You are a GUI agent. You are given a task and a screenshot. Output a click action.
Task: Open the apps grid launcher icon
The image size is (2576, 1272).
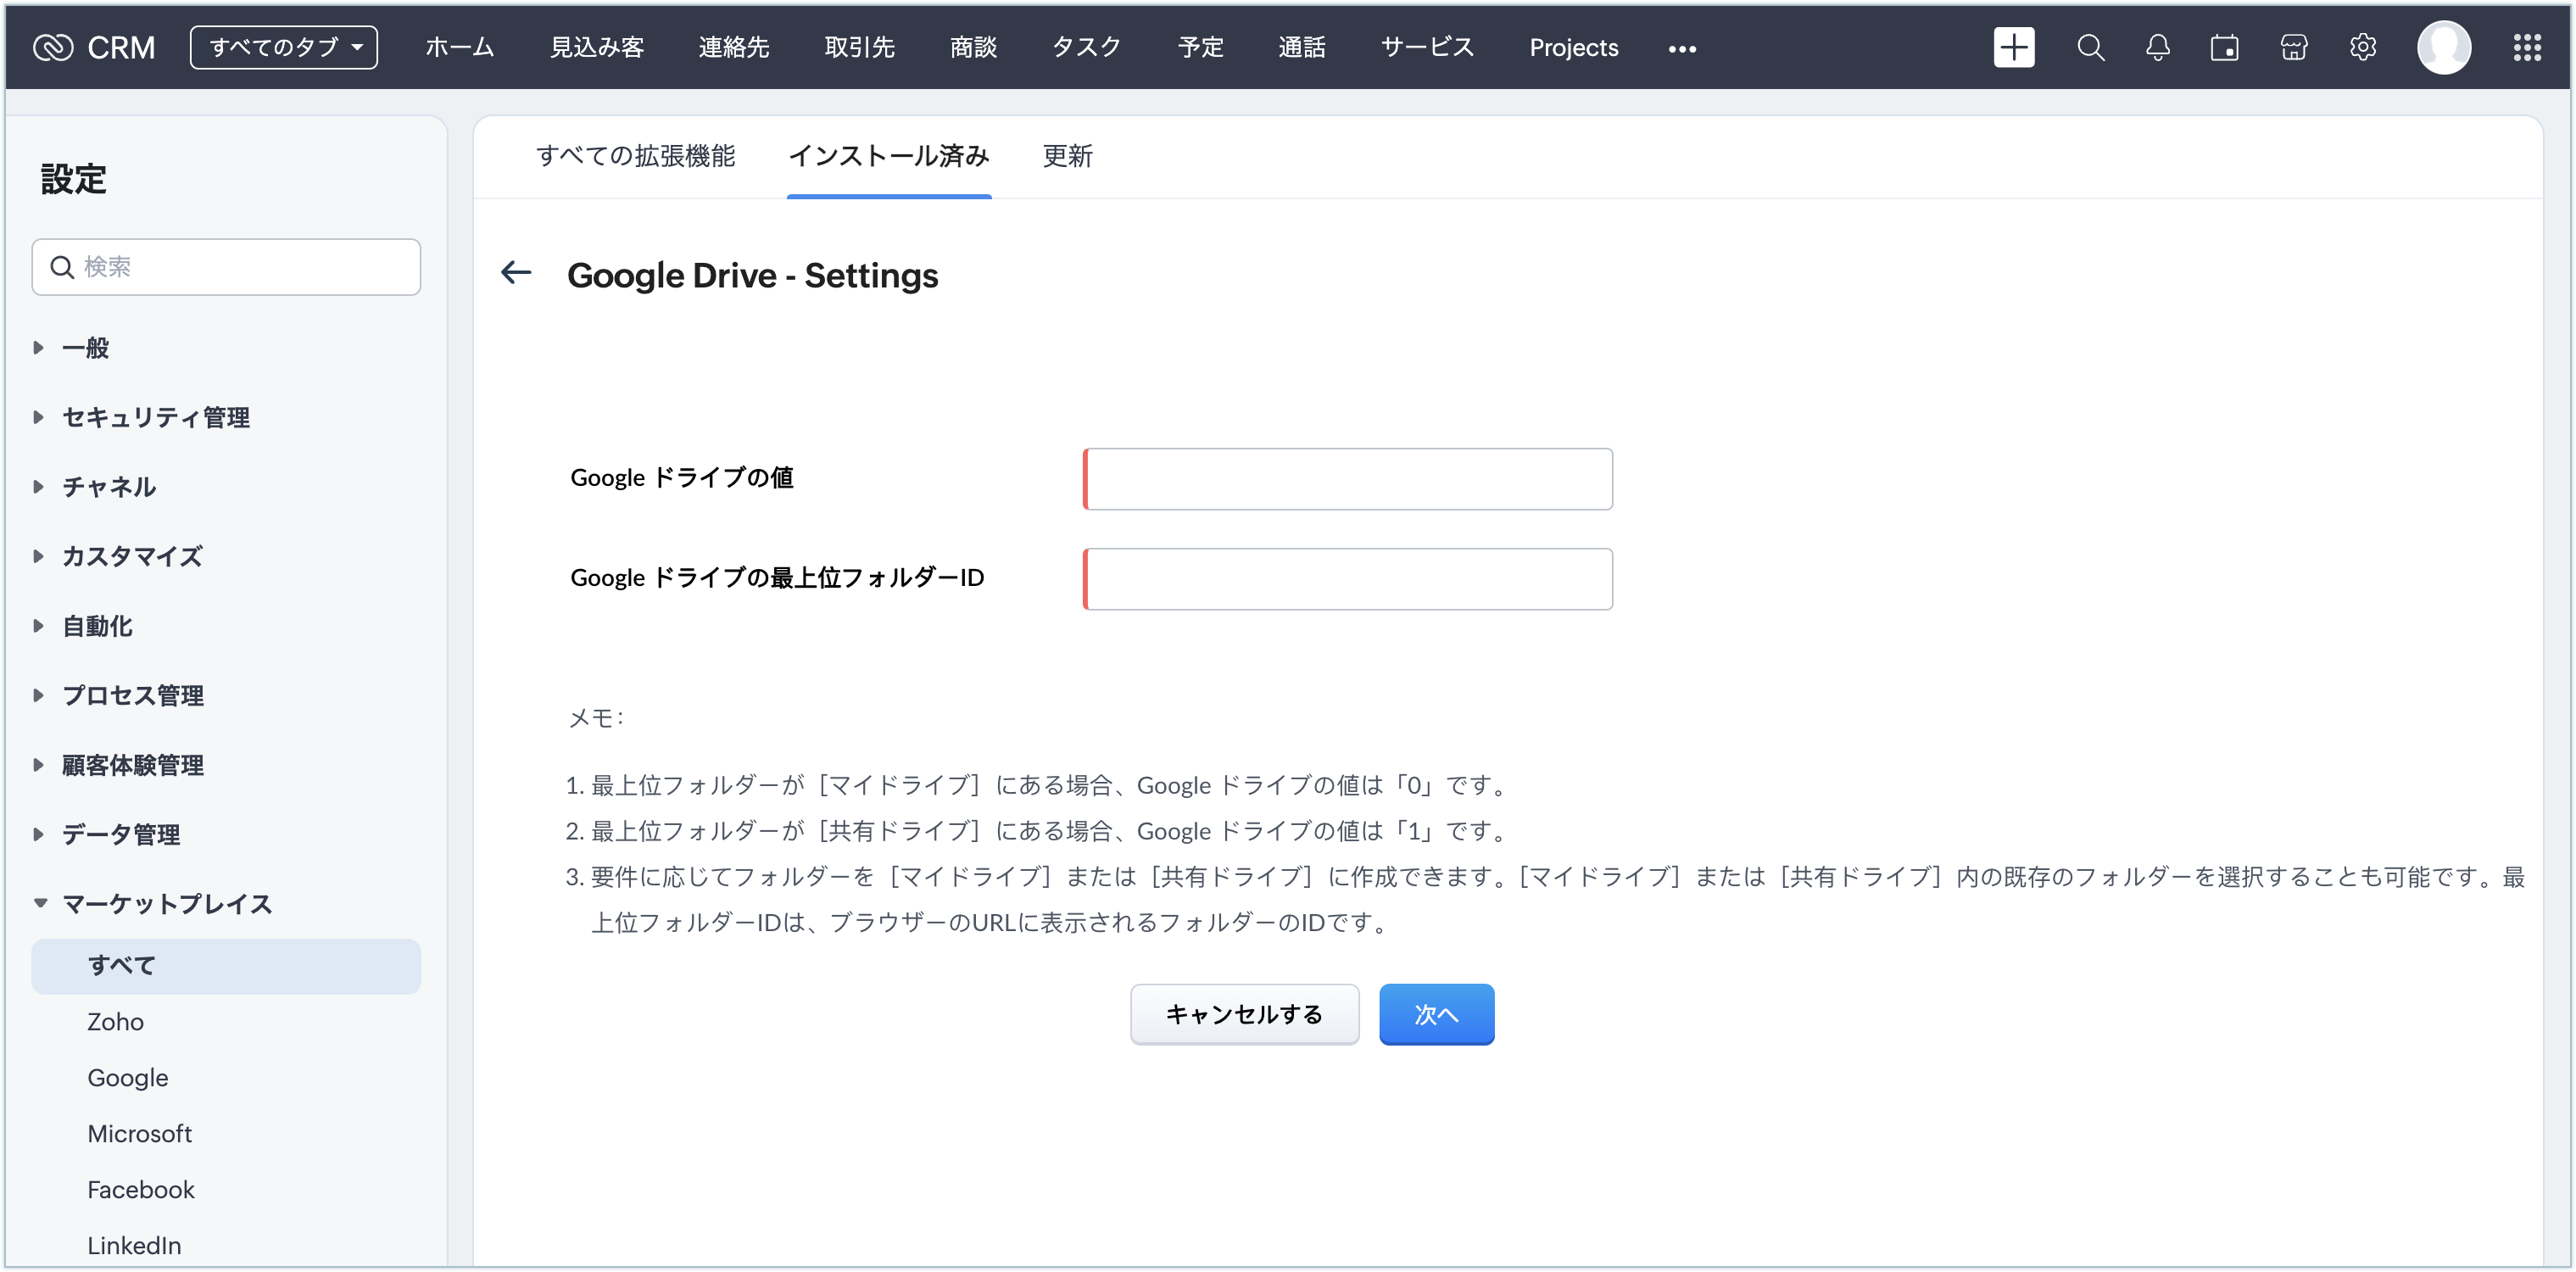[x=2527, y=47]
